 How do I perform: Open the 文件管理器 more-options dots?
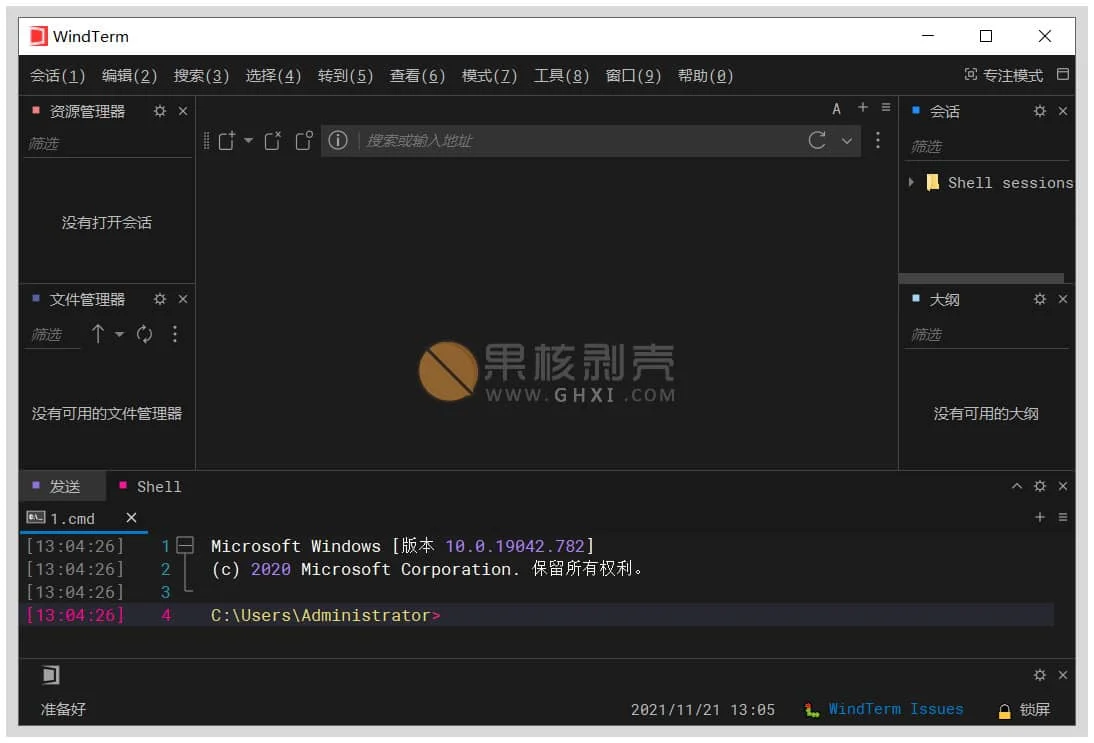(174, 334)
